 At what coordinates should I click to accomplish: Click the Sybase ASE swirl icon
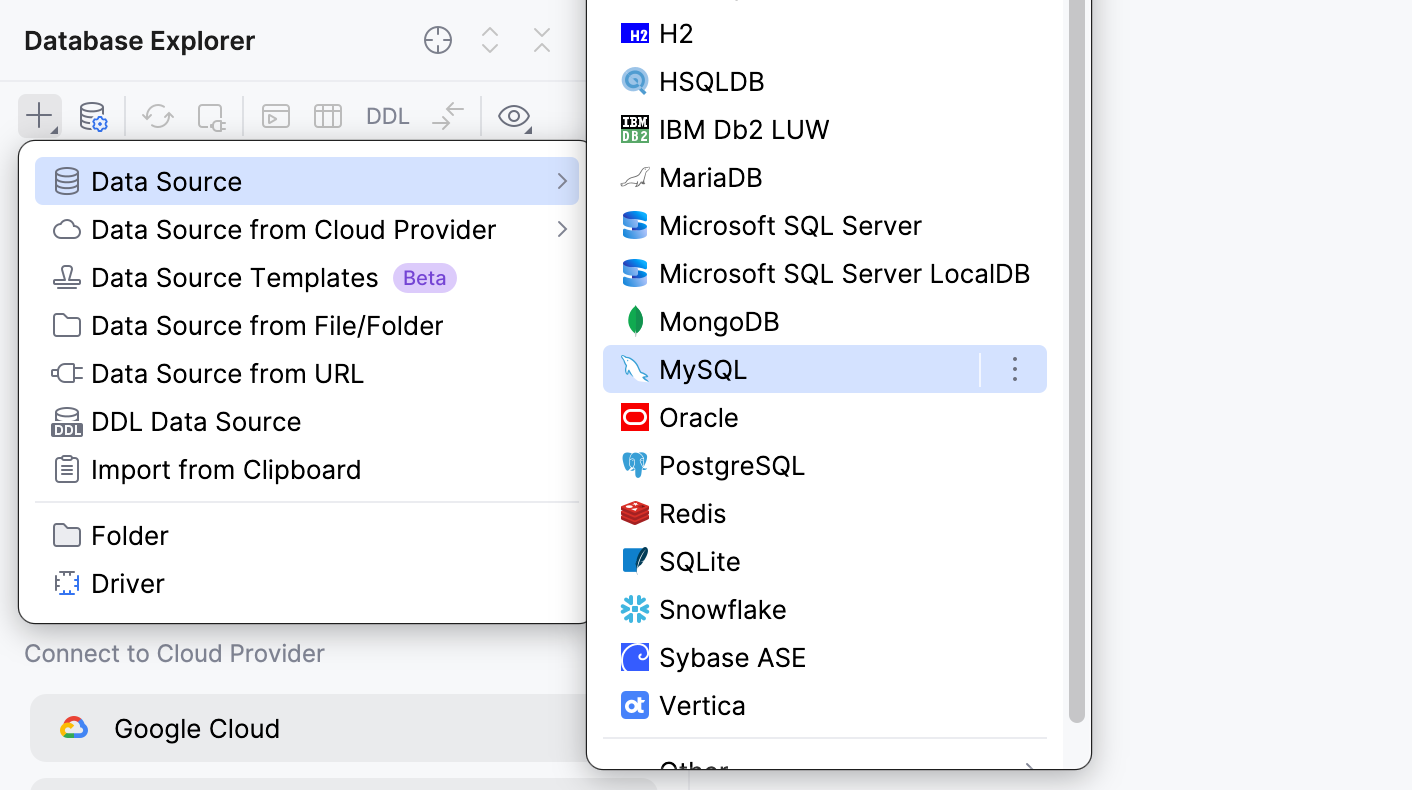635,657
